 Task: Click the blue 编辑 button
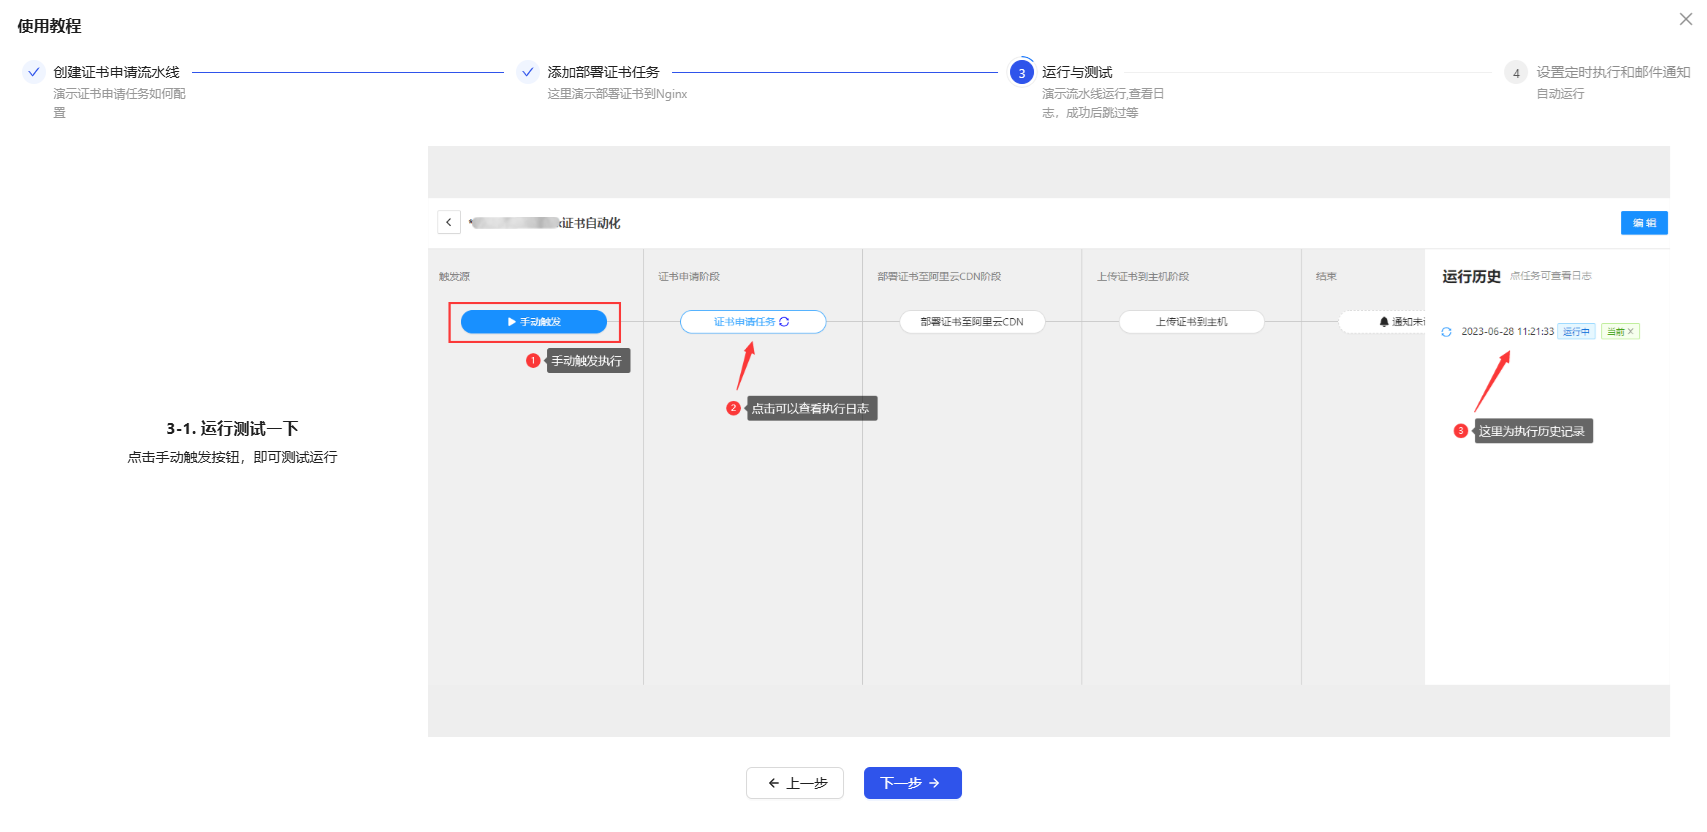coord(1644,223)
